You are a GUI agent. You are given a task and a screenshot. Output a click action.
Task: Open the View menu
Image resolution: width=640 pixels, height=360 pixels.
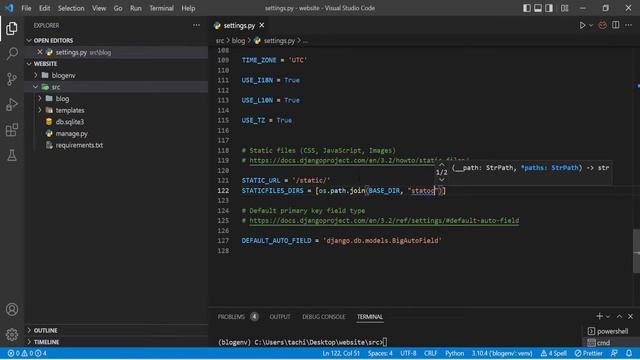click(x=99, y=8)
